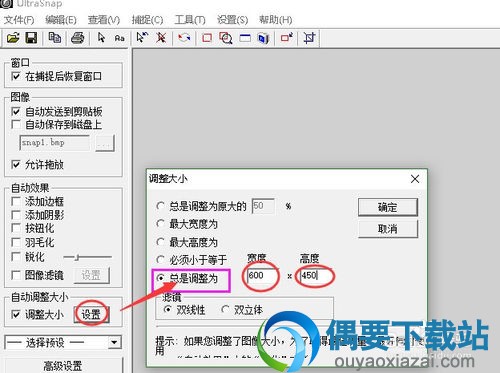Image resolution: width=500 pixels, height=373 pixels.
Task: Enable 按钮化 checkbox
Action: [16, 228]
